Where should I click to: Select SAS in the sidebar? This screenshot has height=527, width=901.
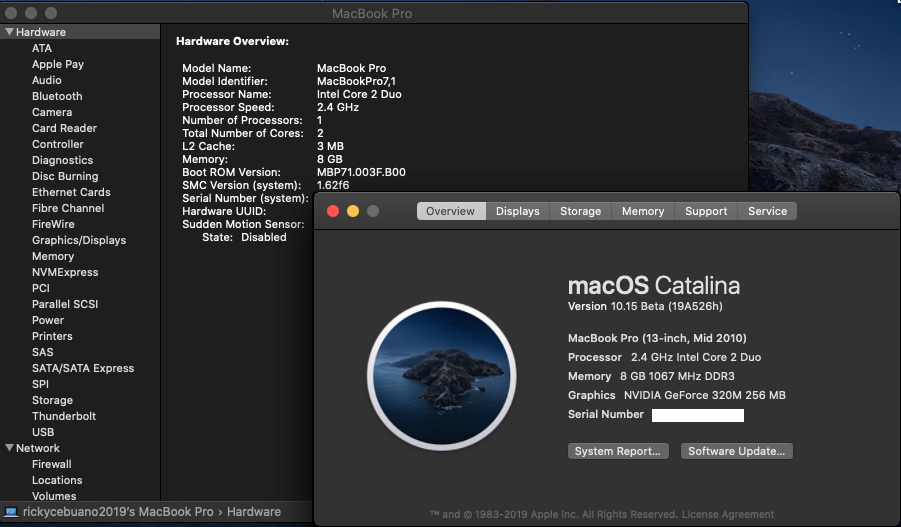(x=43, y=352)
